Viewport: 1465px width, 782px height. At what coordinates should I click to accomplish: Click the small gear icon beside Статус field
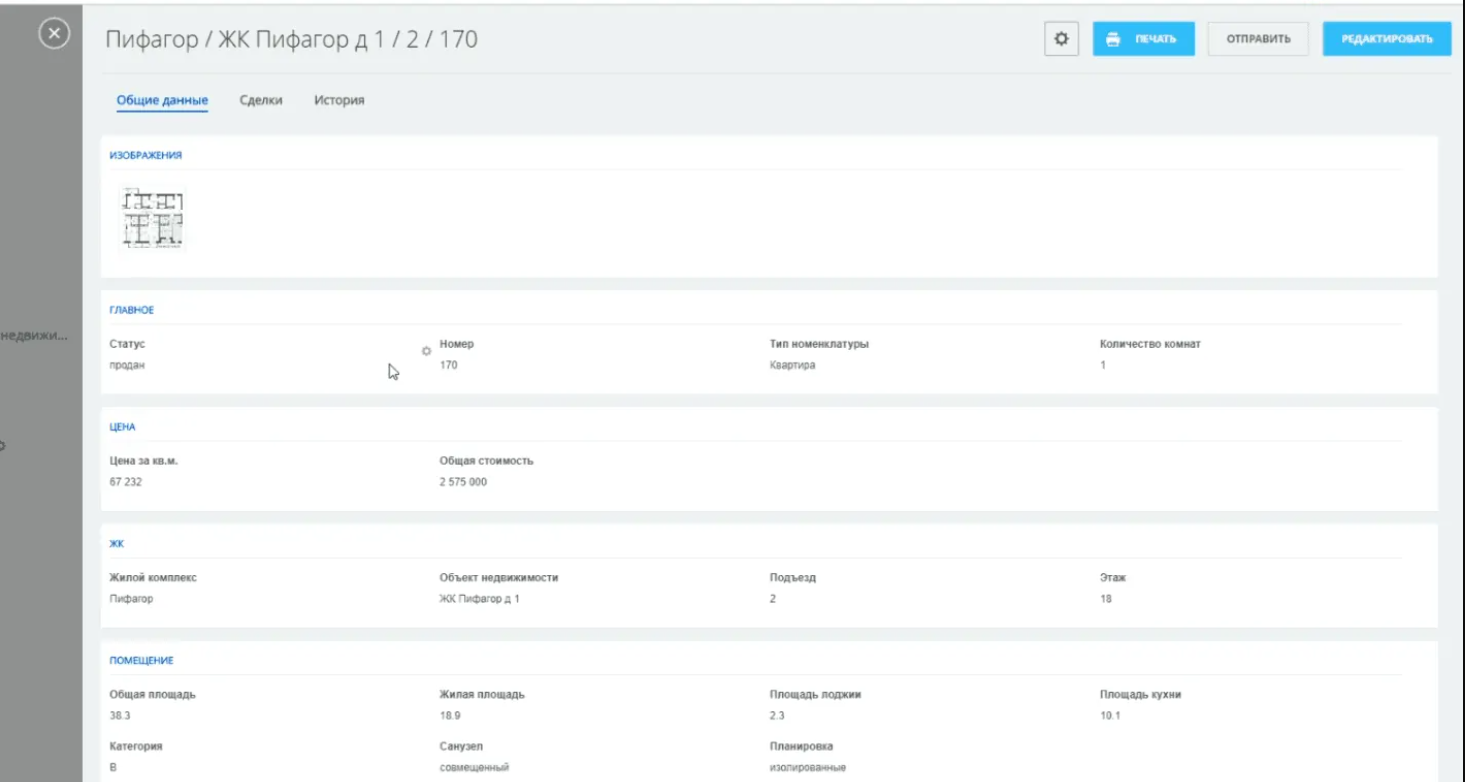pos(426,351)
